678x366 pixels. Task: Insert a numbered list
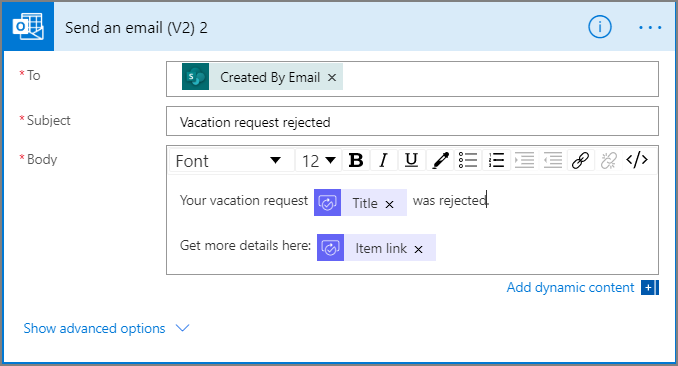click(x=496, y=161)
